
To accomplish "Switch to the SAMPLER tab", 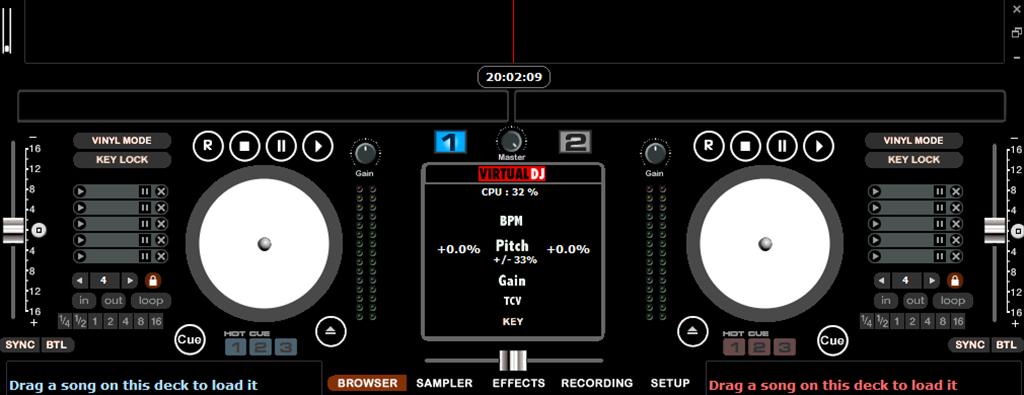I will click(x=444, y=383).
